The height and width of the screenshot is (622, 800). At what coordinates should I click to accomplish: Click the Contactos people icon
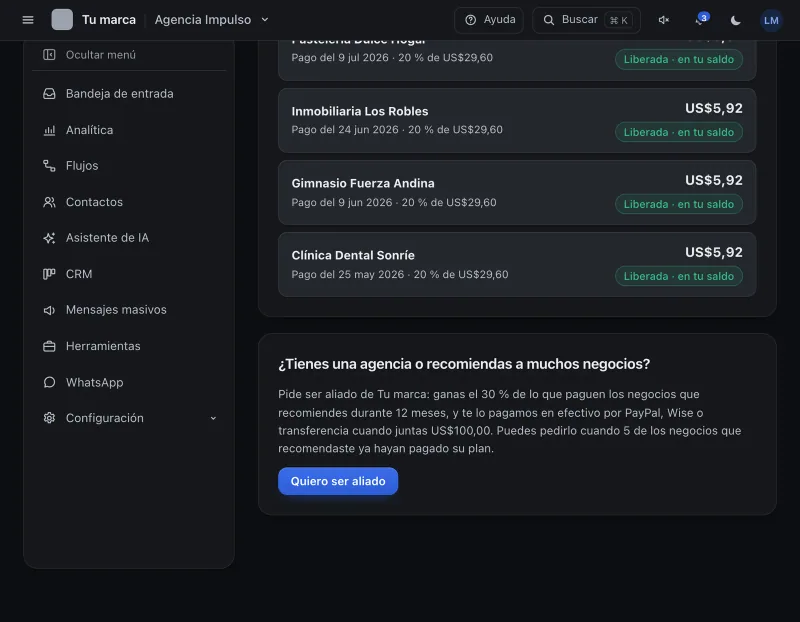pyautogui.click(x=49, y=202)
